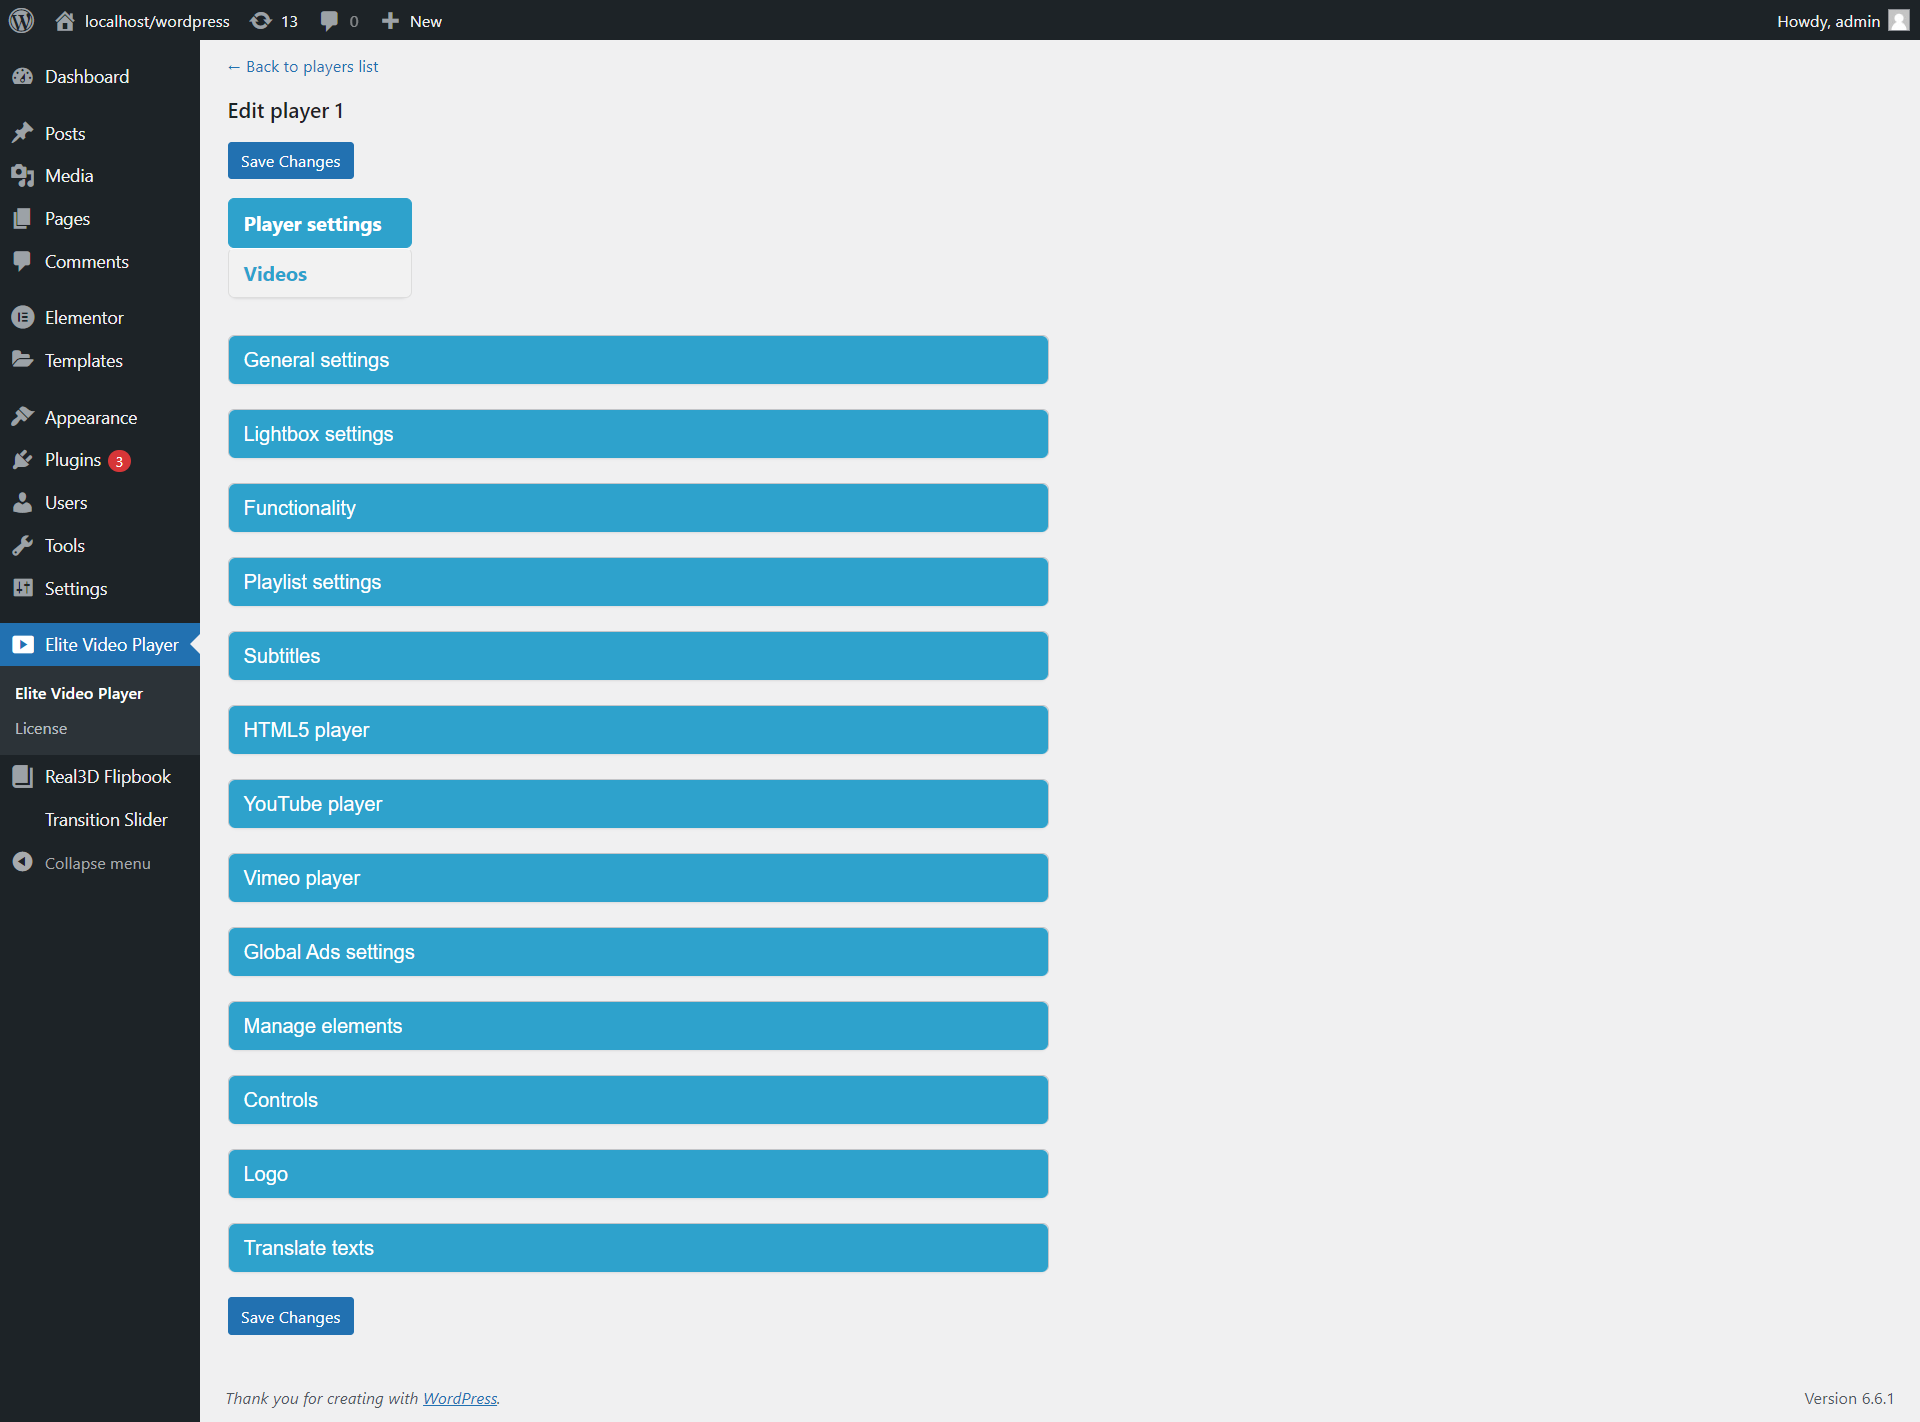Expand the General settings section
Viewport: 1920px width, 1422px height.
[x=638, y=360]
